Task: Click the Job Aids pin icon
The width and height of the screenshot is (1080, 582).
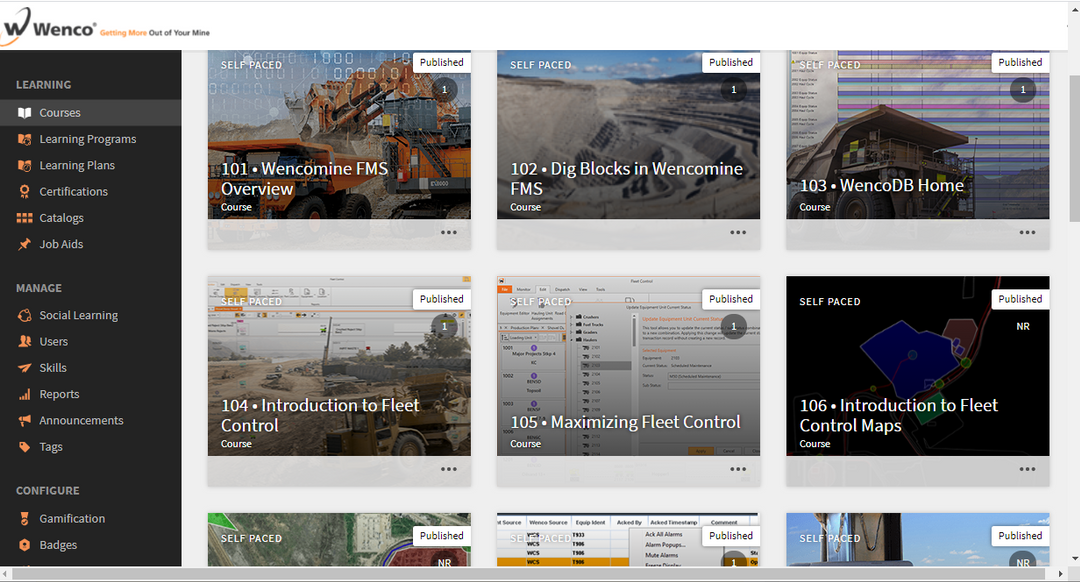Action: 24,243
